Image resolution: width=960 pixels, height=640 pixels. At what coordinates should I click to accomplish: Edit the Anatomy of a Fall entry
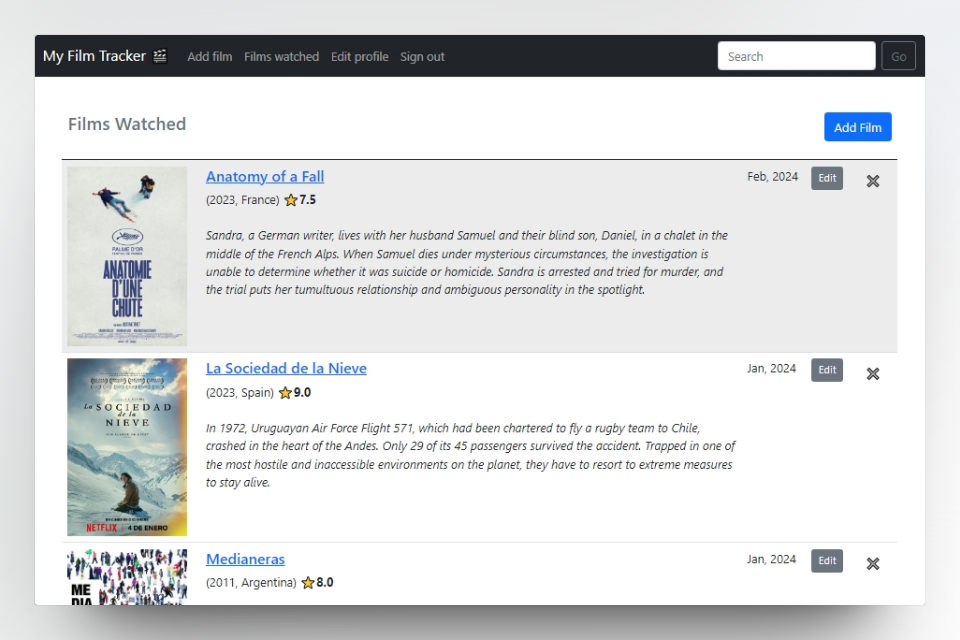(827, 178)
